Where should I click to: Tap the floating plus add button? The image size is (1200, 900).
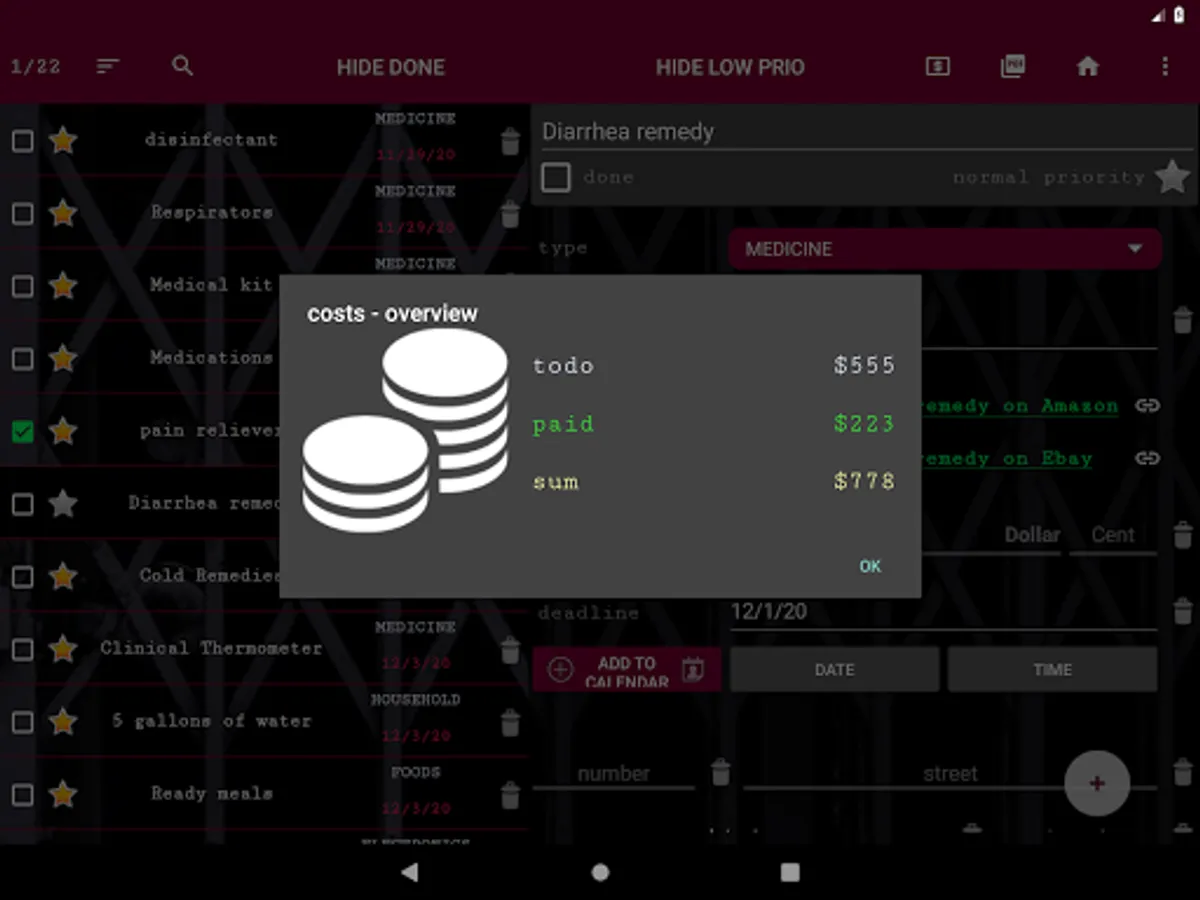point(1097,783)
